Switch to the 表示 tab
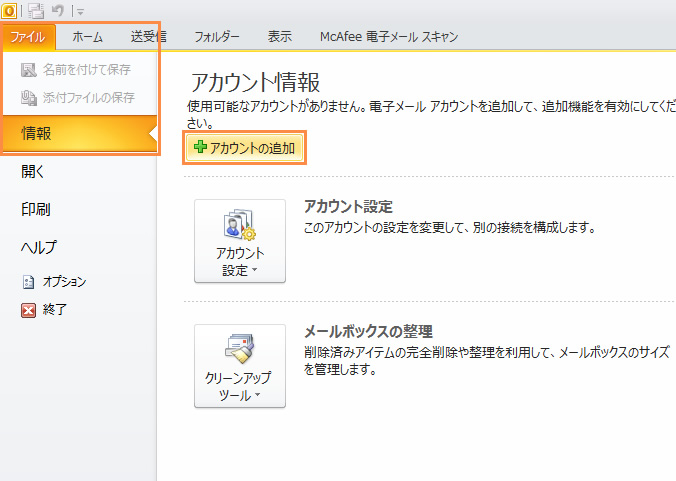This screenshot has height=481, width=676. click(x=280, y=37)
